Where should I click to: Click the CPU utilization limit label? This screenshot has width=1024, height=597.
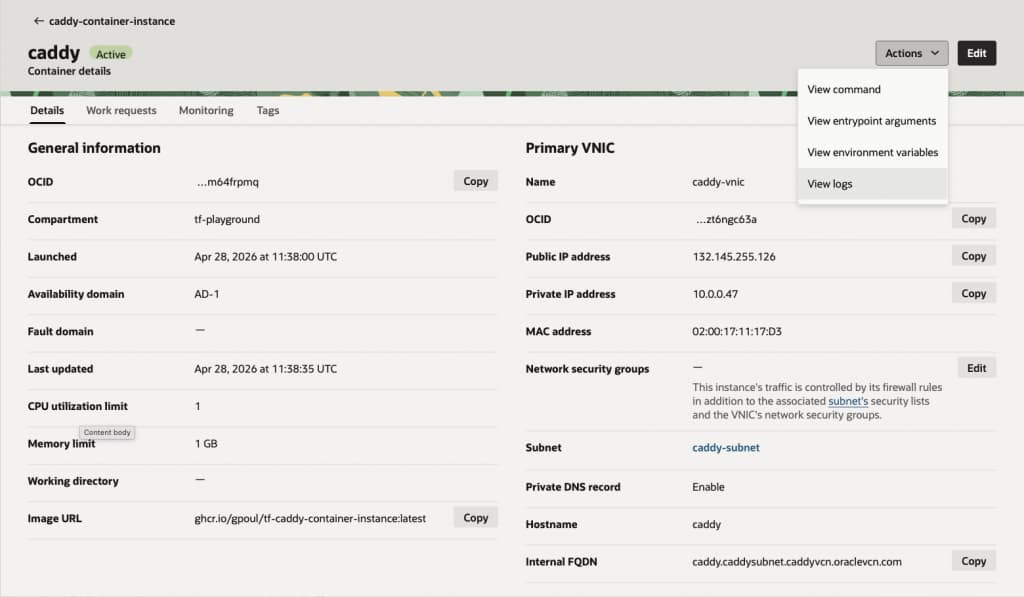coord(78,406)
